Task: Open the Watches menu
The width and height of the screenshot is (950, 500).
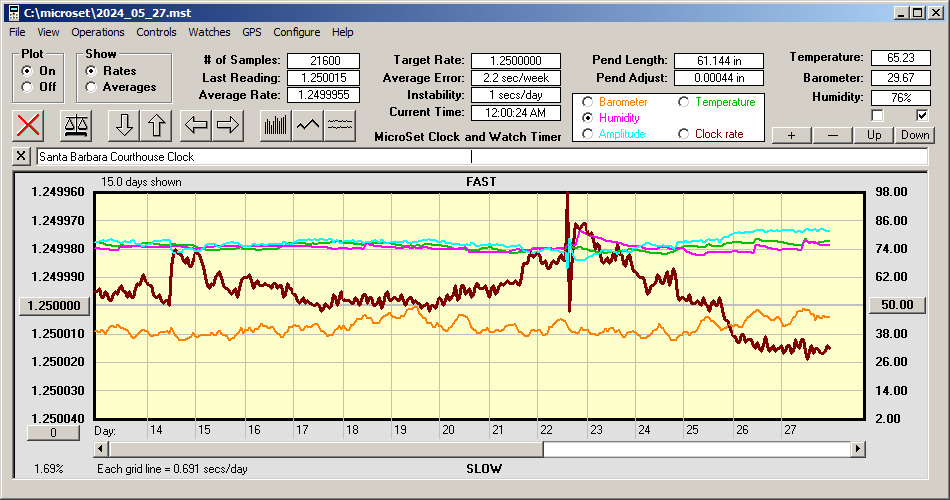Action: [209, 32]
